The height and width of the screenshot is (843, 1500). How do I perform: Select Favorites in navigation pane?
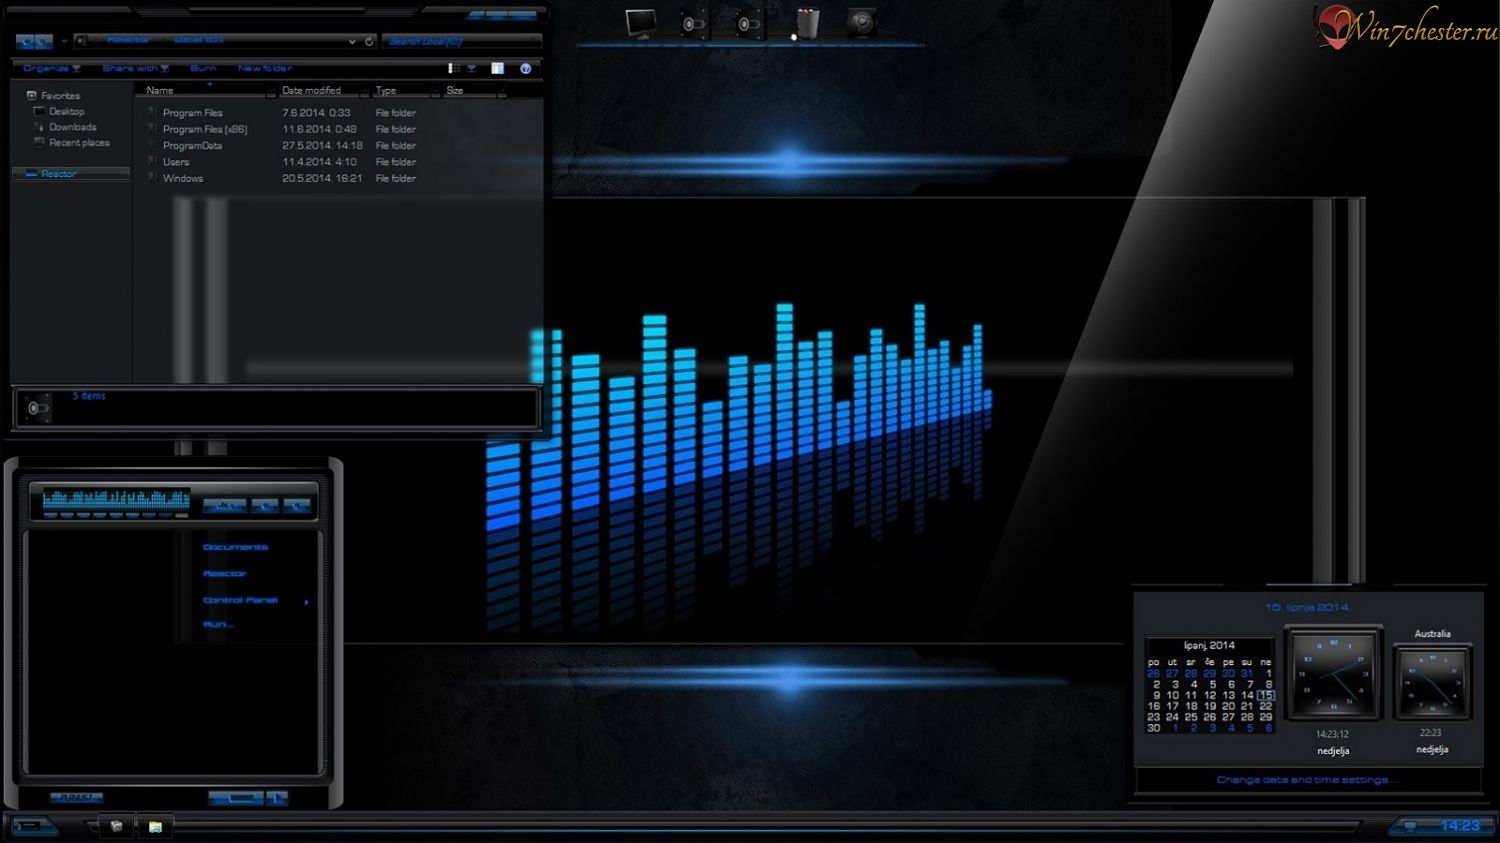coord(60,96)
